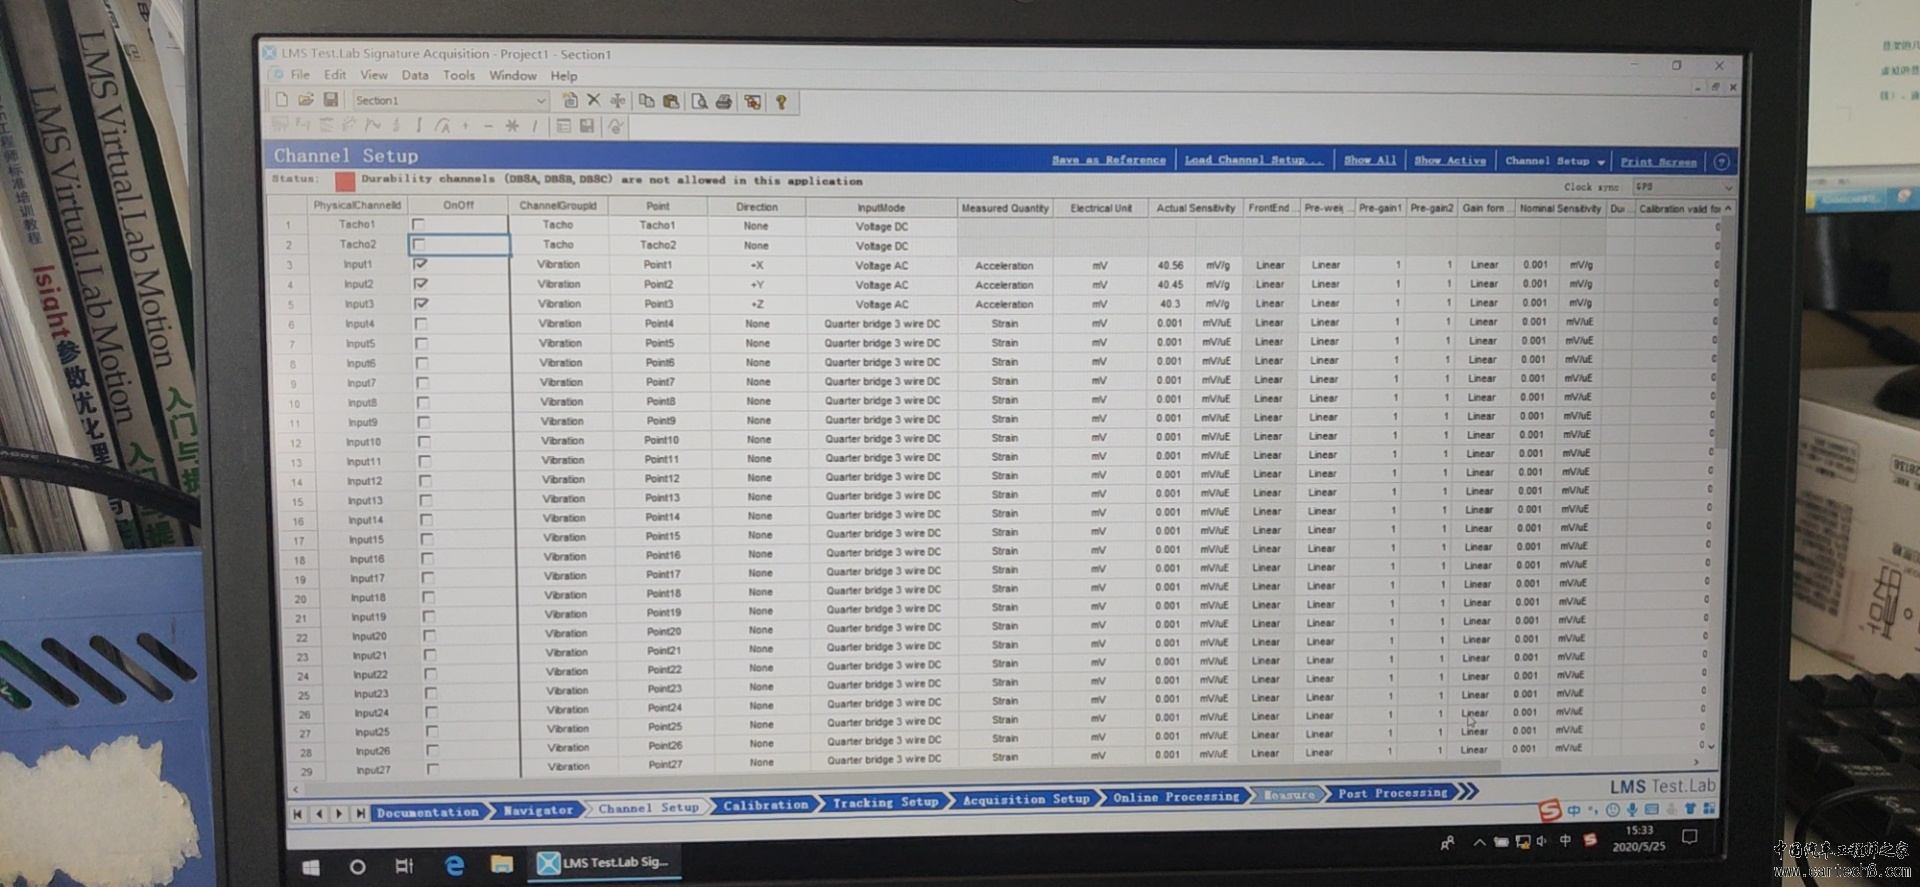The width and height of the screenshot is (1920, 887).
Task: Open the Data menu
Action: click(415, 75)
